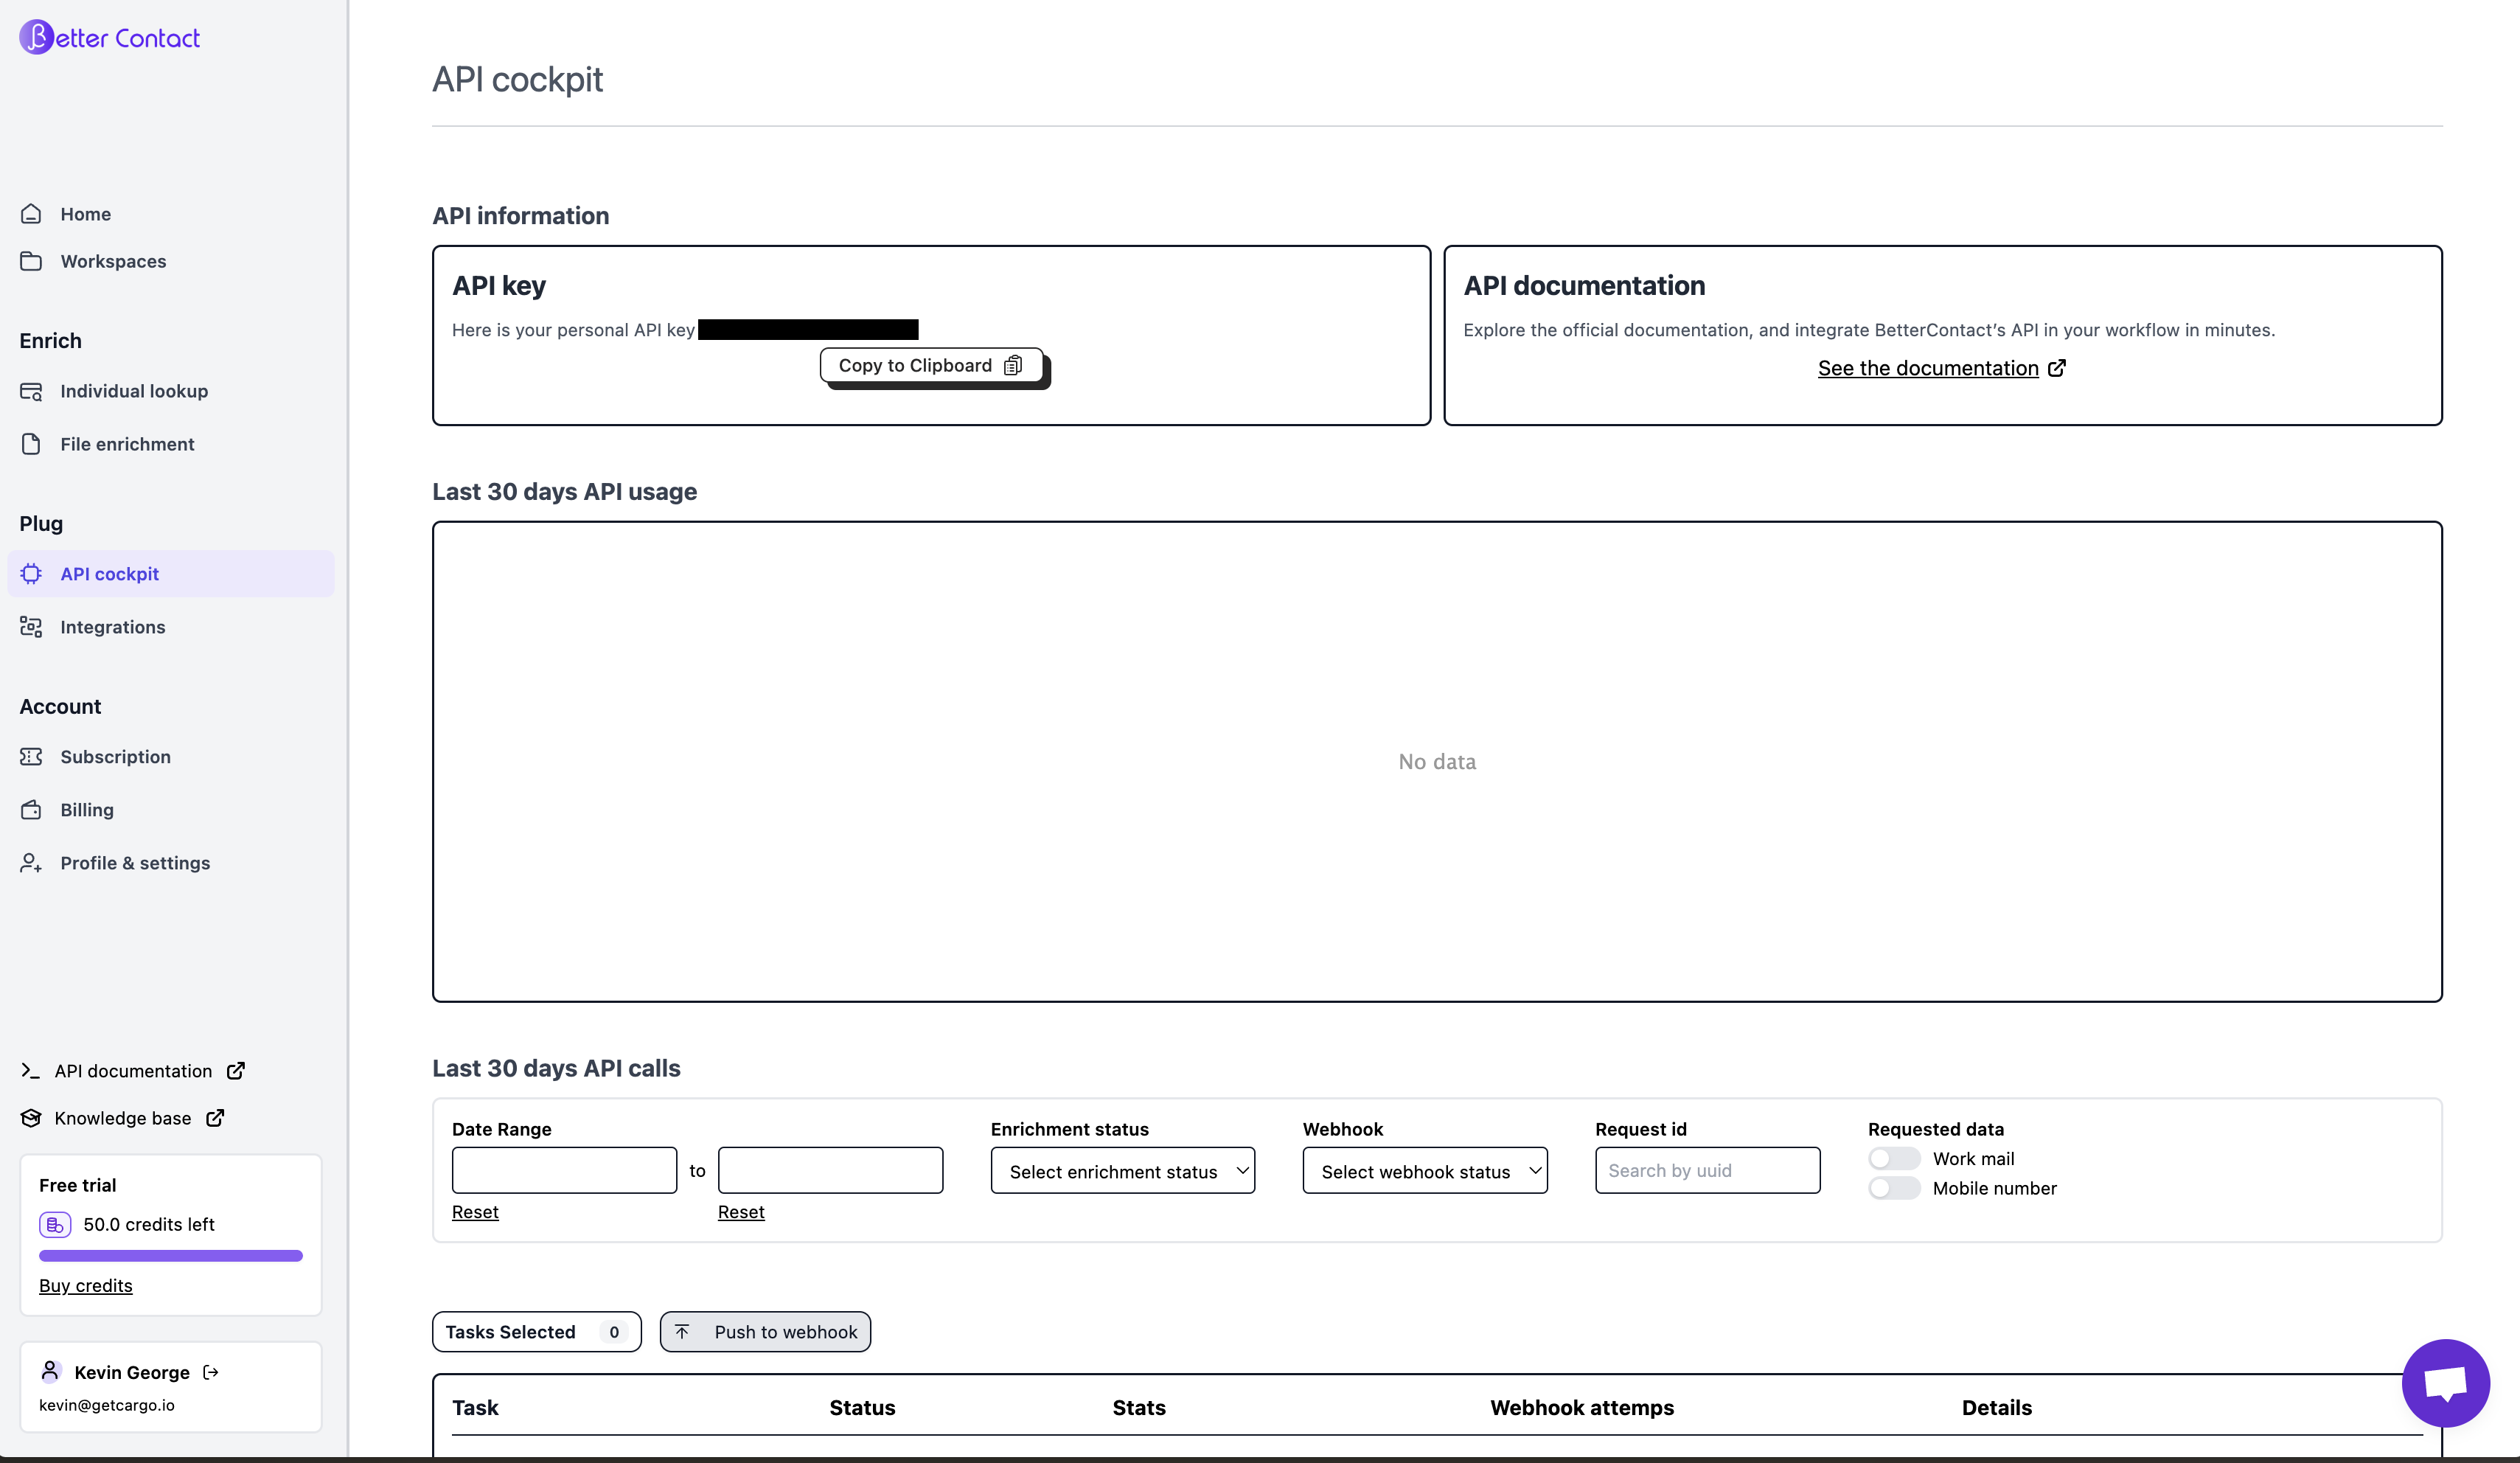2520x1463 pixels.
Task: Open the Select enrichment status dropdown
Action: (1122, 1170)
